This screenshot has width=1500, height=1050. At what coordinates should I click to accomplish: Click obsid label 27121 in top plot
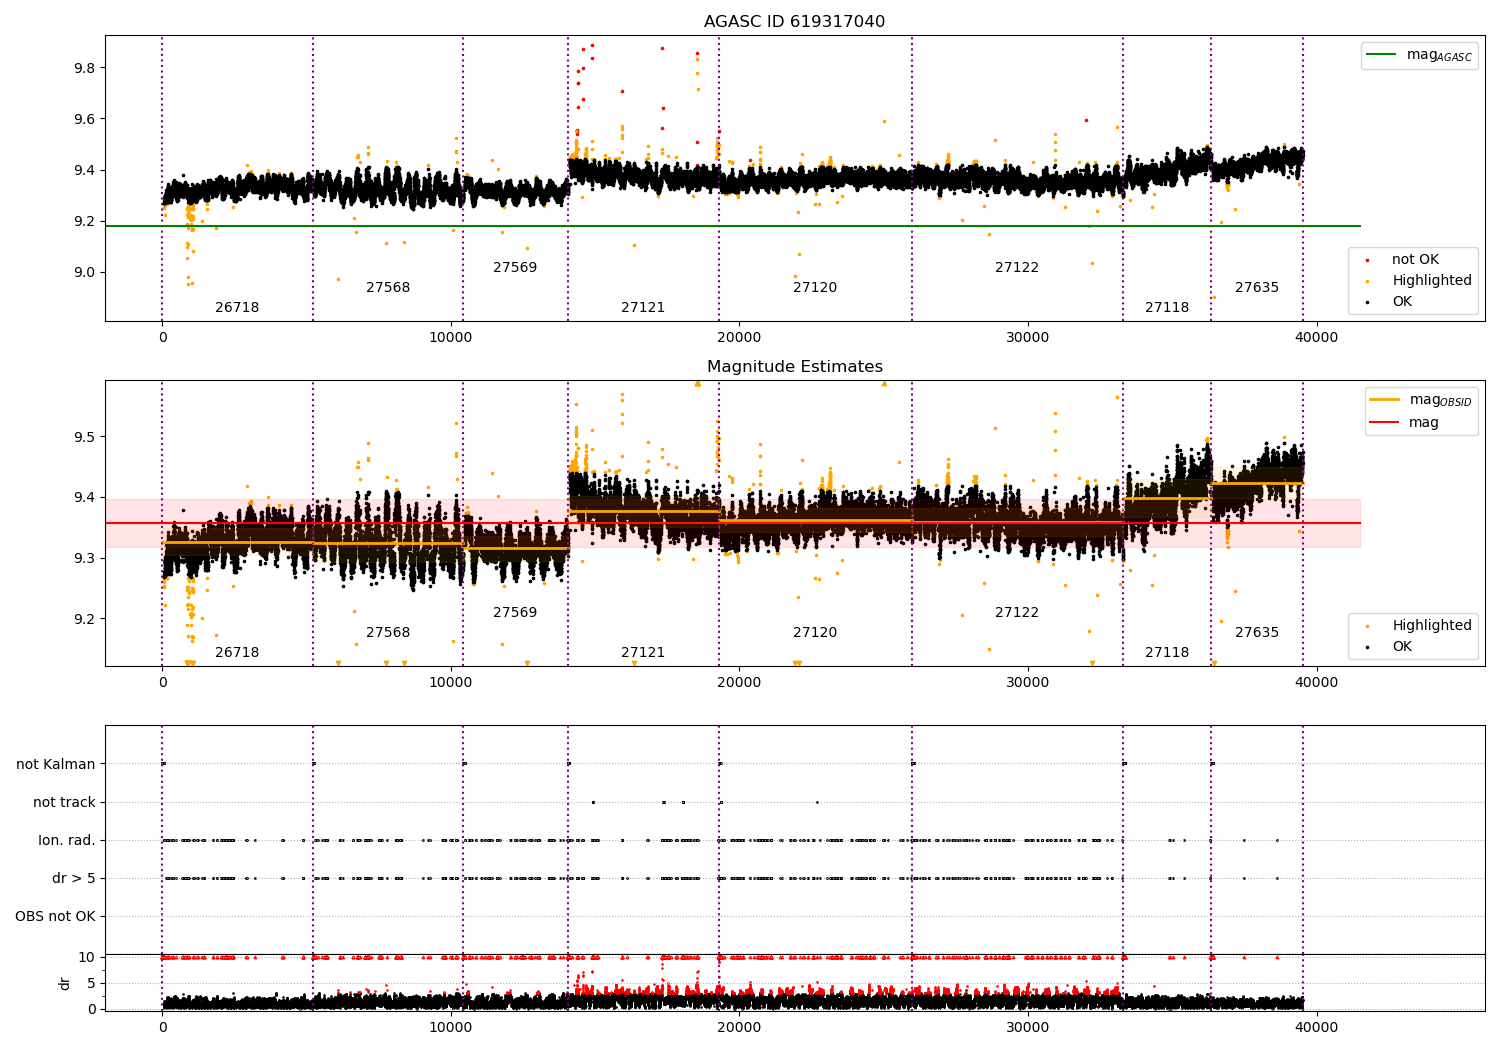click(643, 308)
